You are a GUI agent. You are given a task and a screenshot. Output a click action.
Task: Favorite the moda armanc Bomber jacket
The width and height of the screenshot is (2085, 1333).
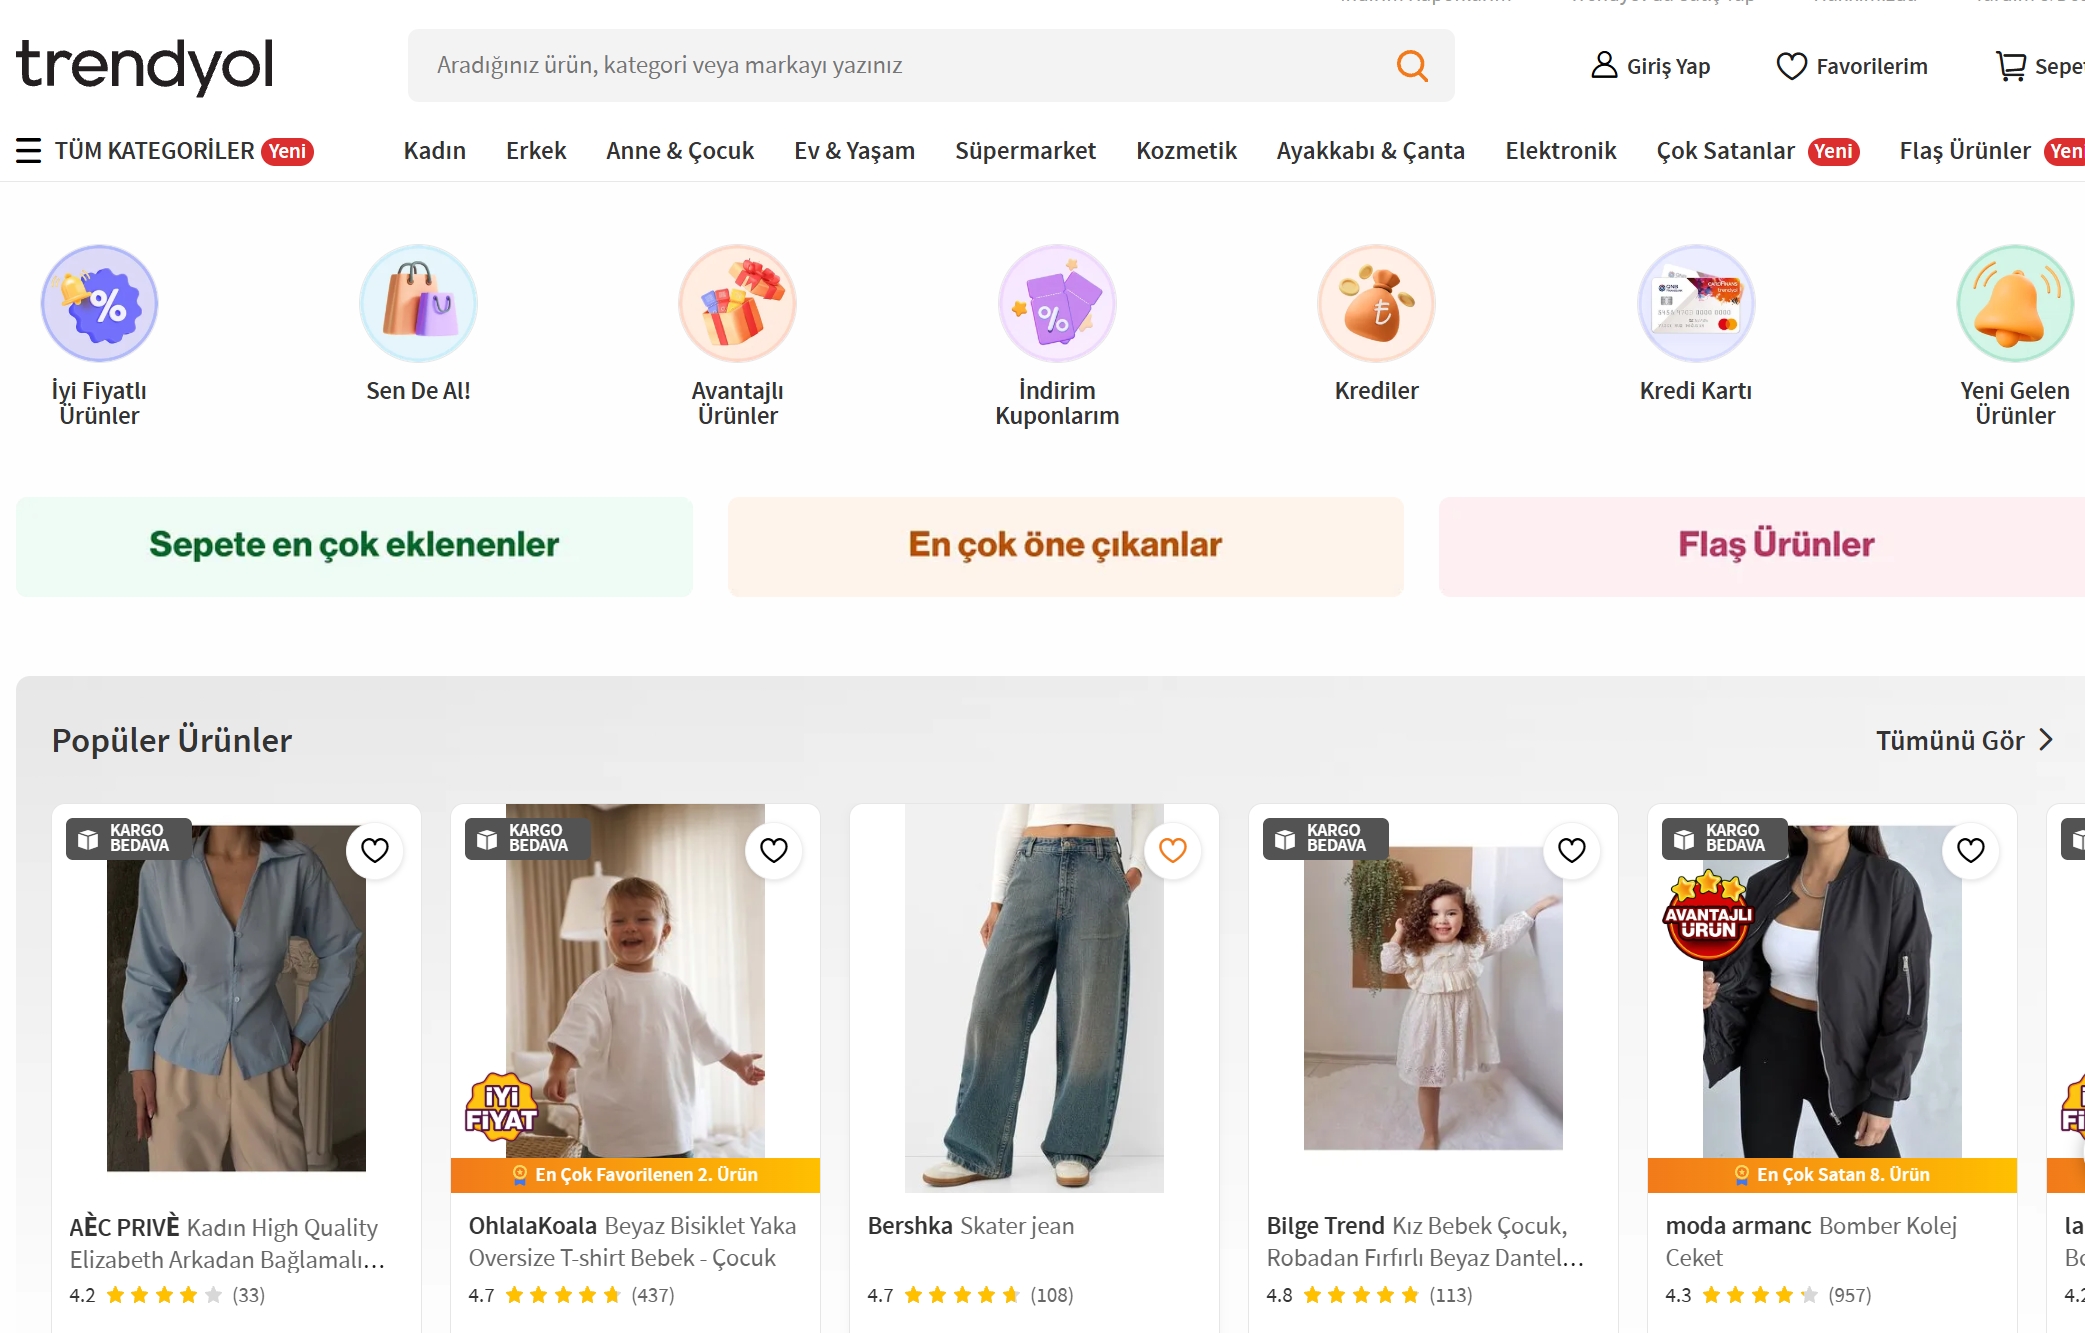[1970, 850]
